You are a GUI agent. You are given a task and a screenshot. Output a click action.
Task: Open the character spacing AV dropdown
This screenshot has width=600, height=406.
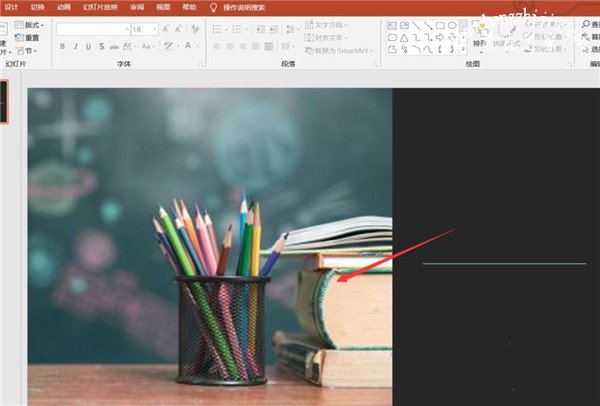[x=129, y=46]
